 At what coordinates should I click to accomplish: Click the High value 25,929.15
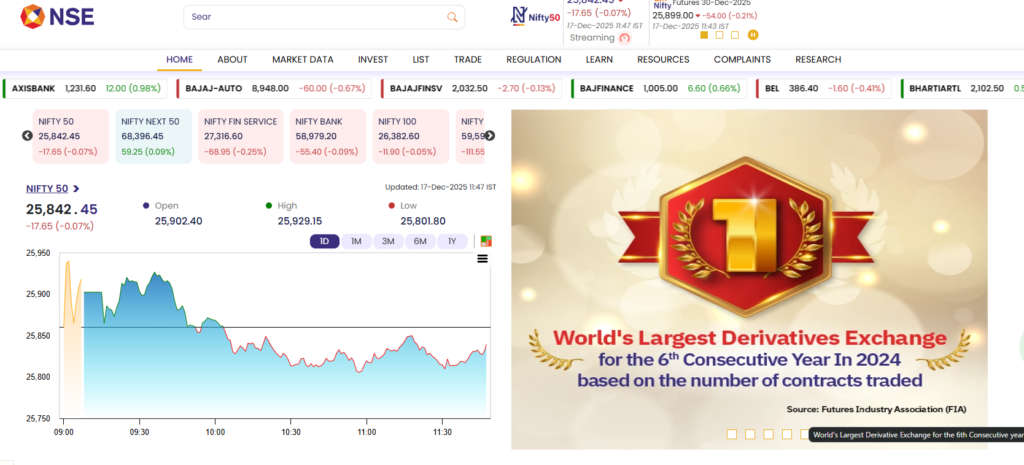[x=300, y=221]
